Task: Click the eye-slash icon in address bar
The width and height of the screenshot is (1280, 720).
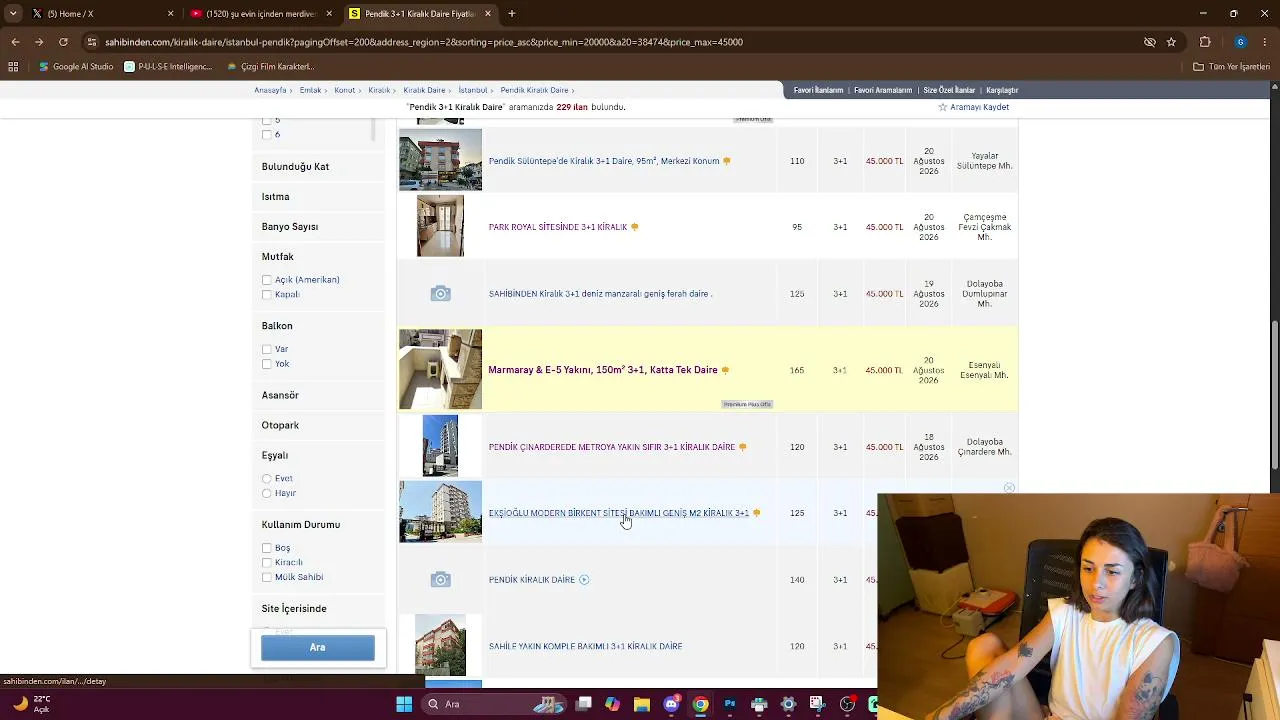Action: coord(1150,42)
